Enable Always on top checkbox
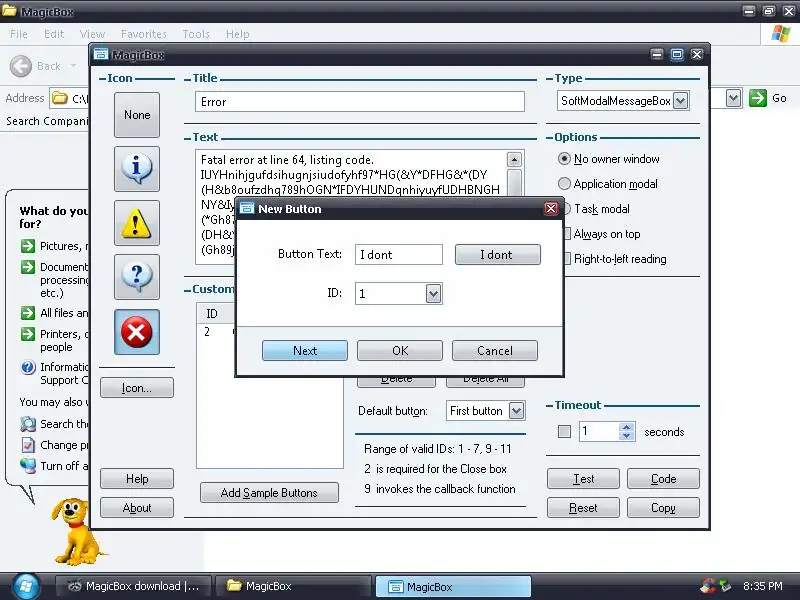 567,234
